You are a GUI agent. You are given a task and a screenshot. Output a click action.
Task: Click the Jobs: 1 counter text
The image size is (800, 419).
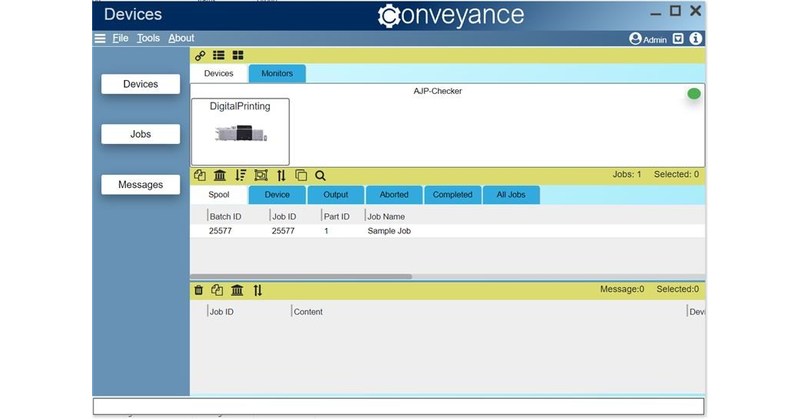click(627, 174)
